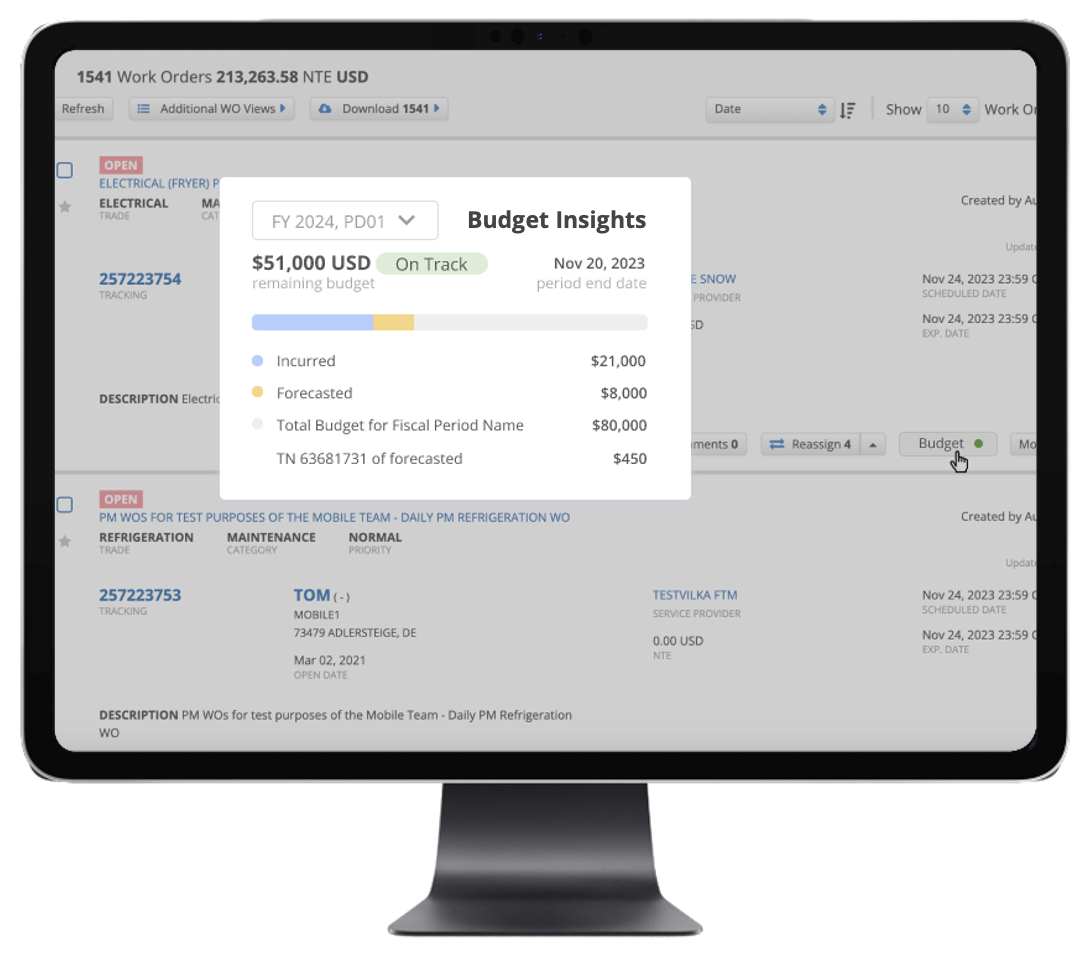Viewport: 1090px width, 954px height.
Task: Click the cloud download icon
Action: 325,108
